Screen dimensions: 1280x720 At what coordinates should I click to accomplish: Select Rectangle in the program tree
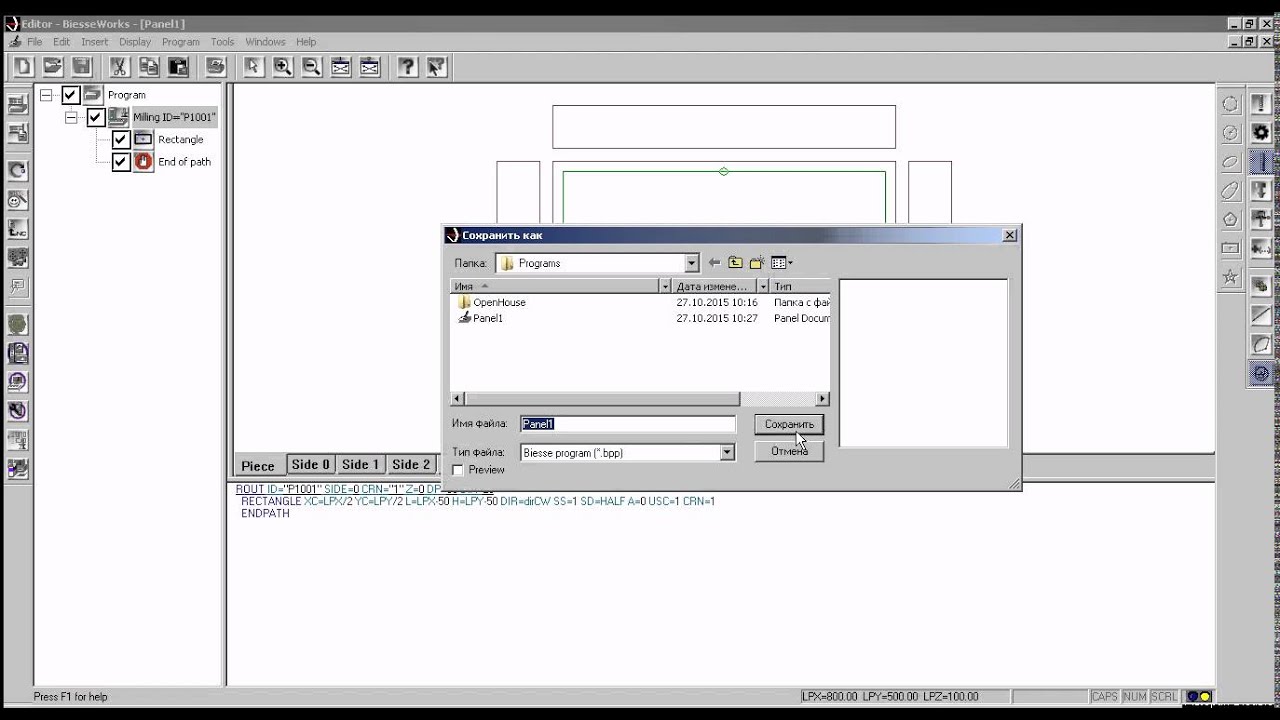pos(180,139)
